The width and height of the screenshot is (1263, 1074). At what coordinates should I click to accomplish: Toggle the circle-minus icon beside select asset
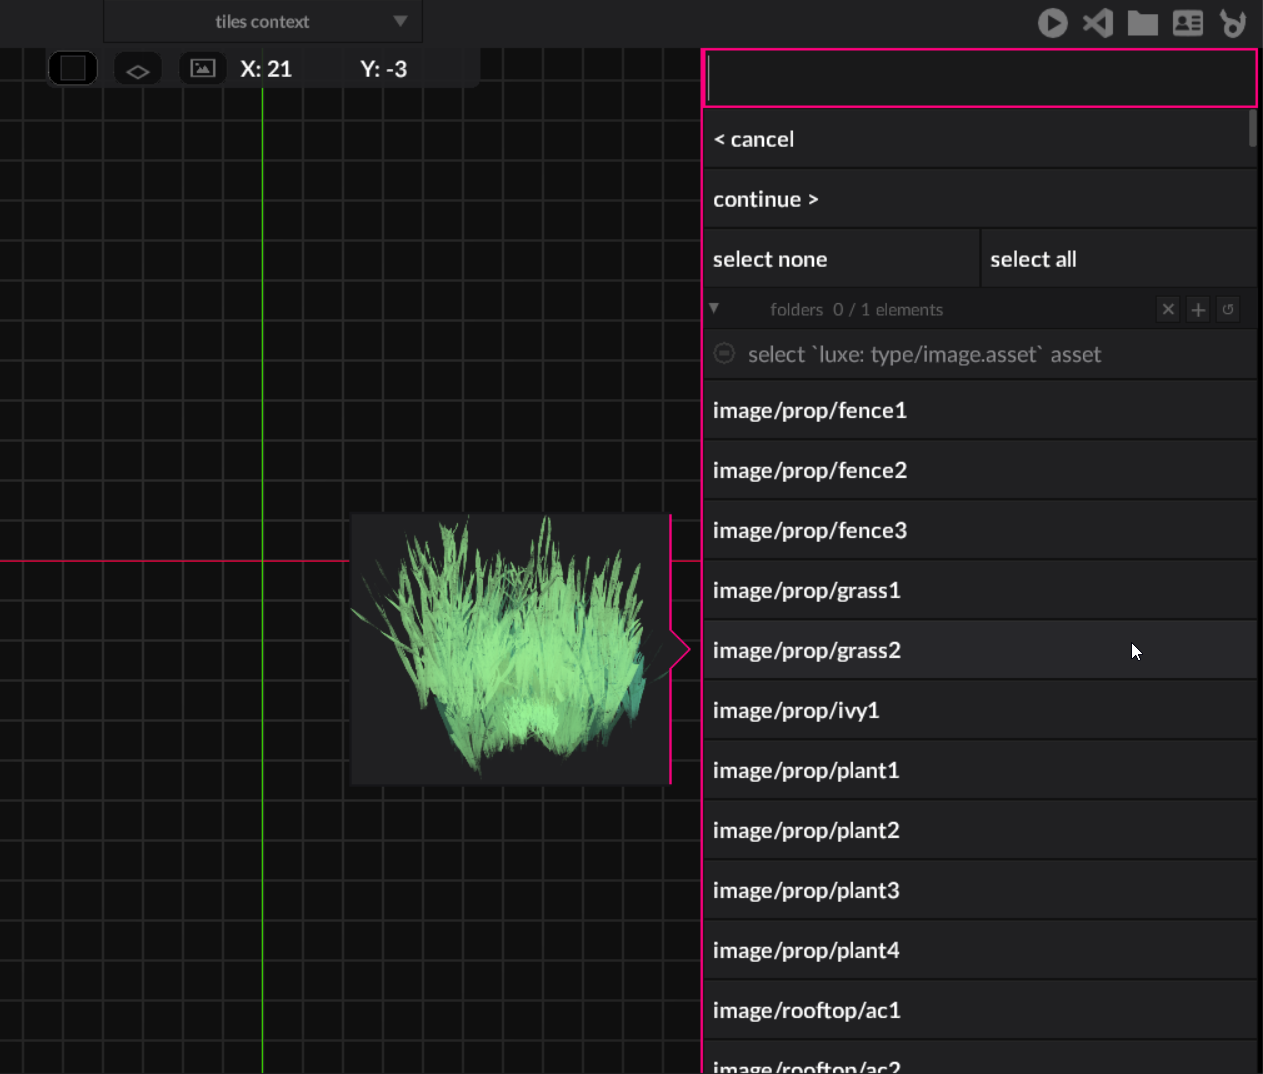pos(725,354)
